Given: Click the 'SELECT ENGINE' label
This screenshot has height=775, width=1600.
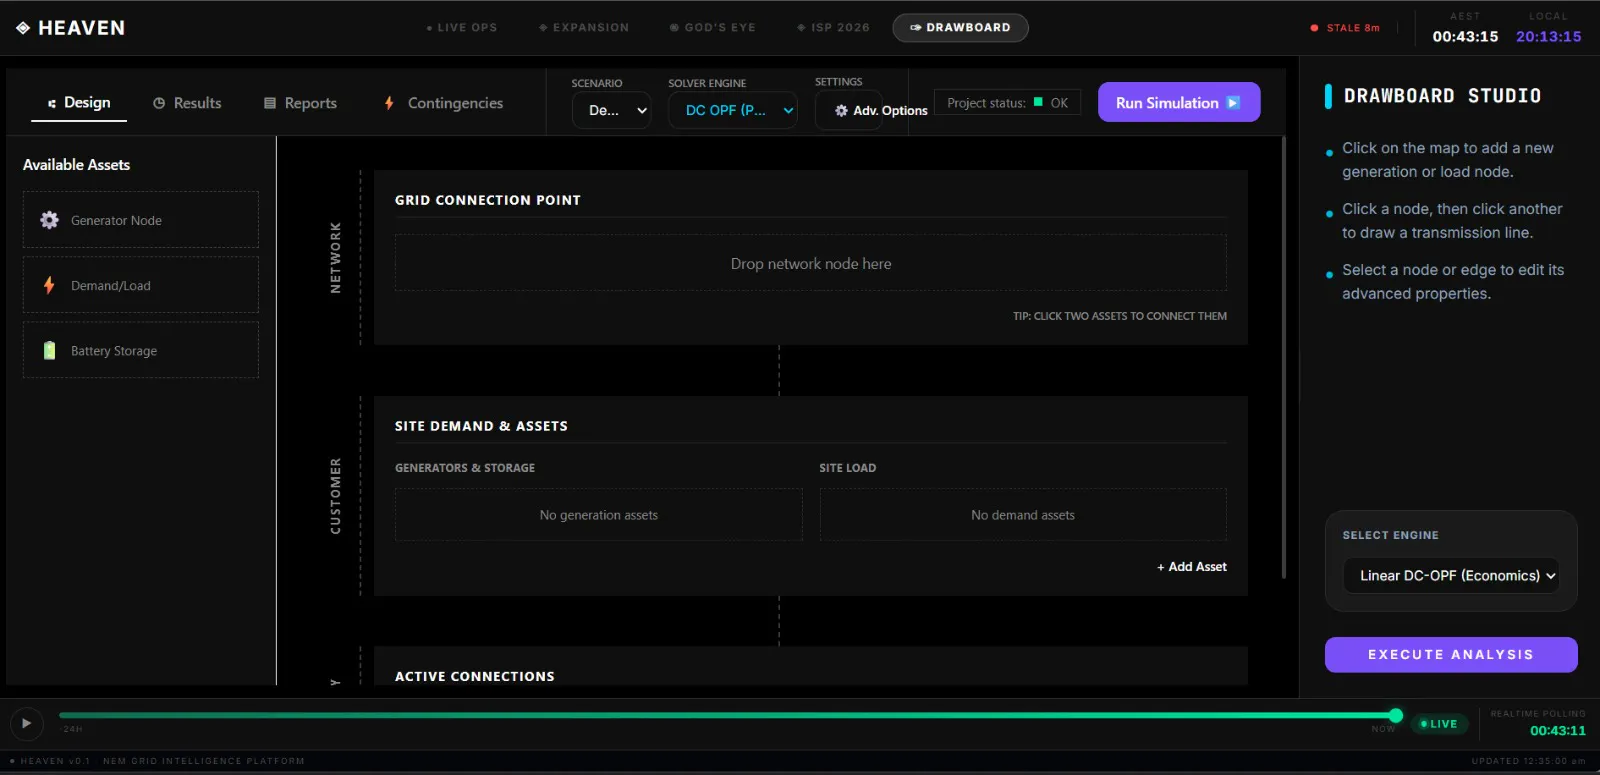Looking at the screenshot, I should [x=1390, y=536].
